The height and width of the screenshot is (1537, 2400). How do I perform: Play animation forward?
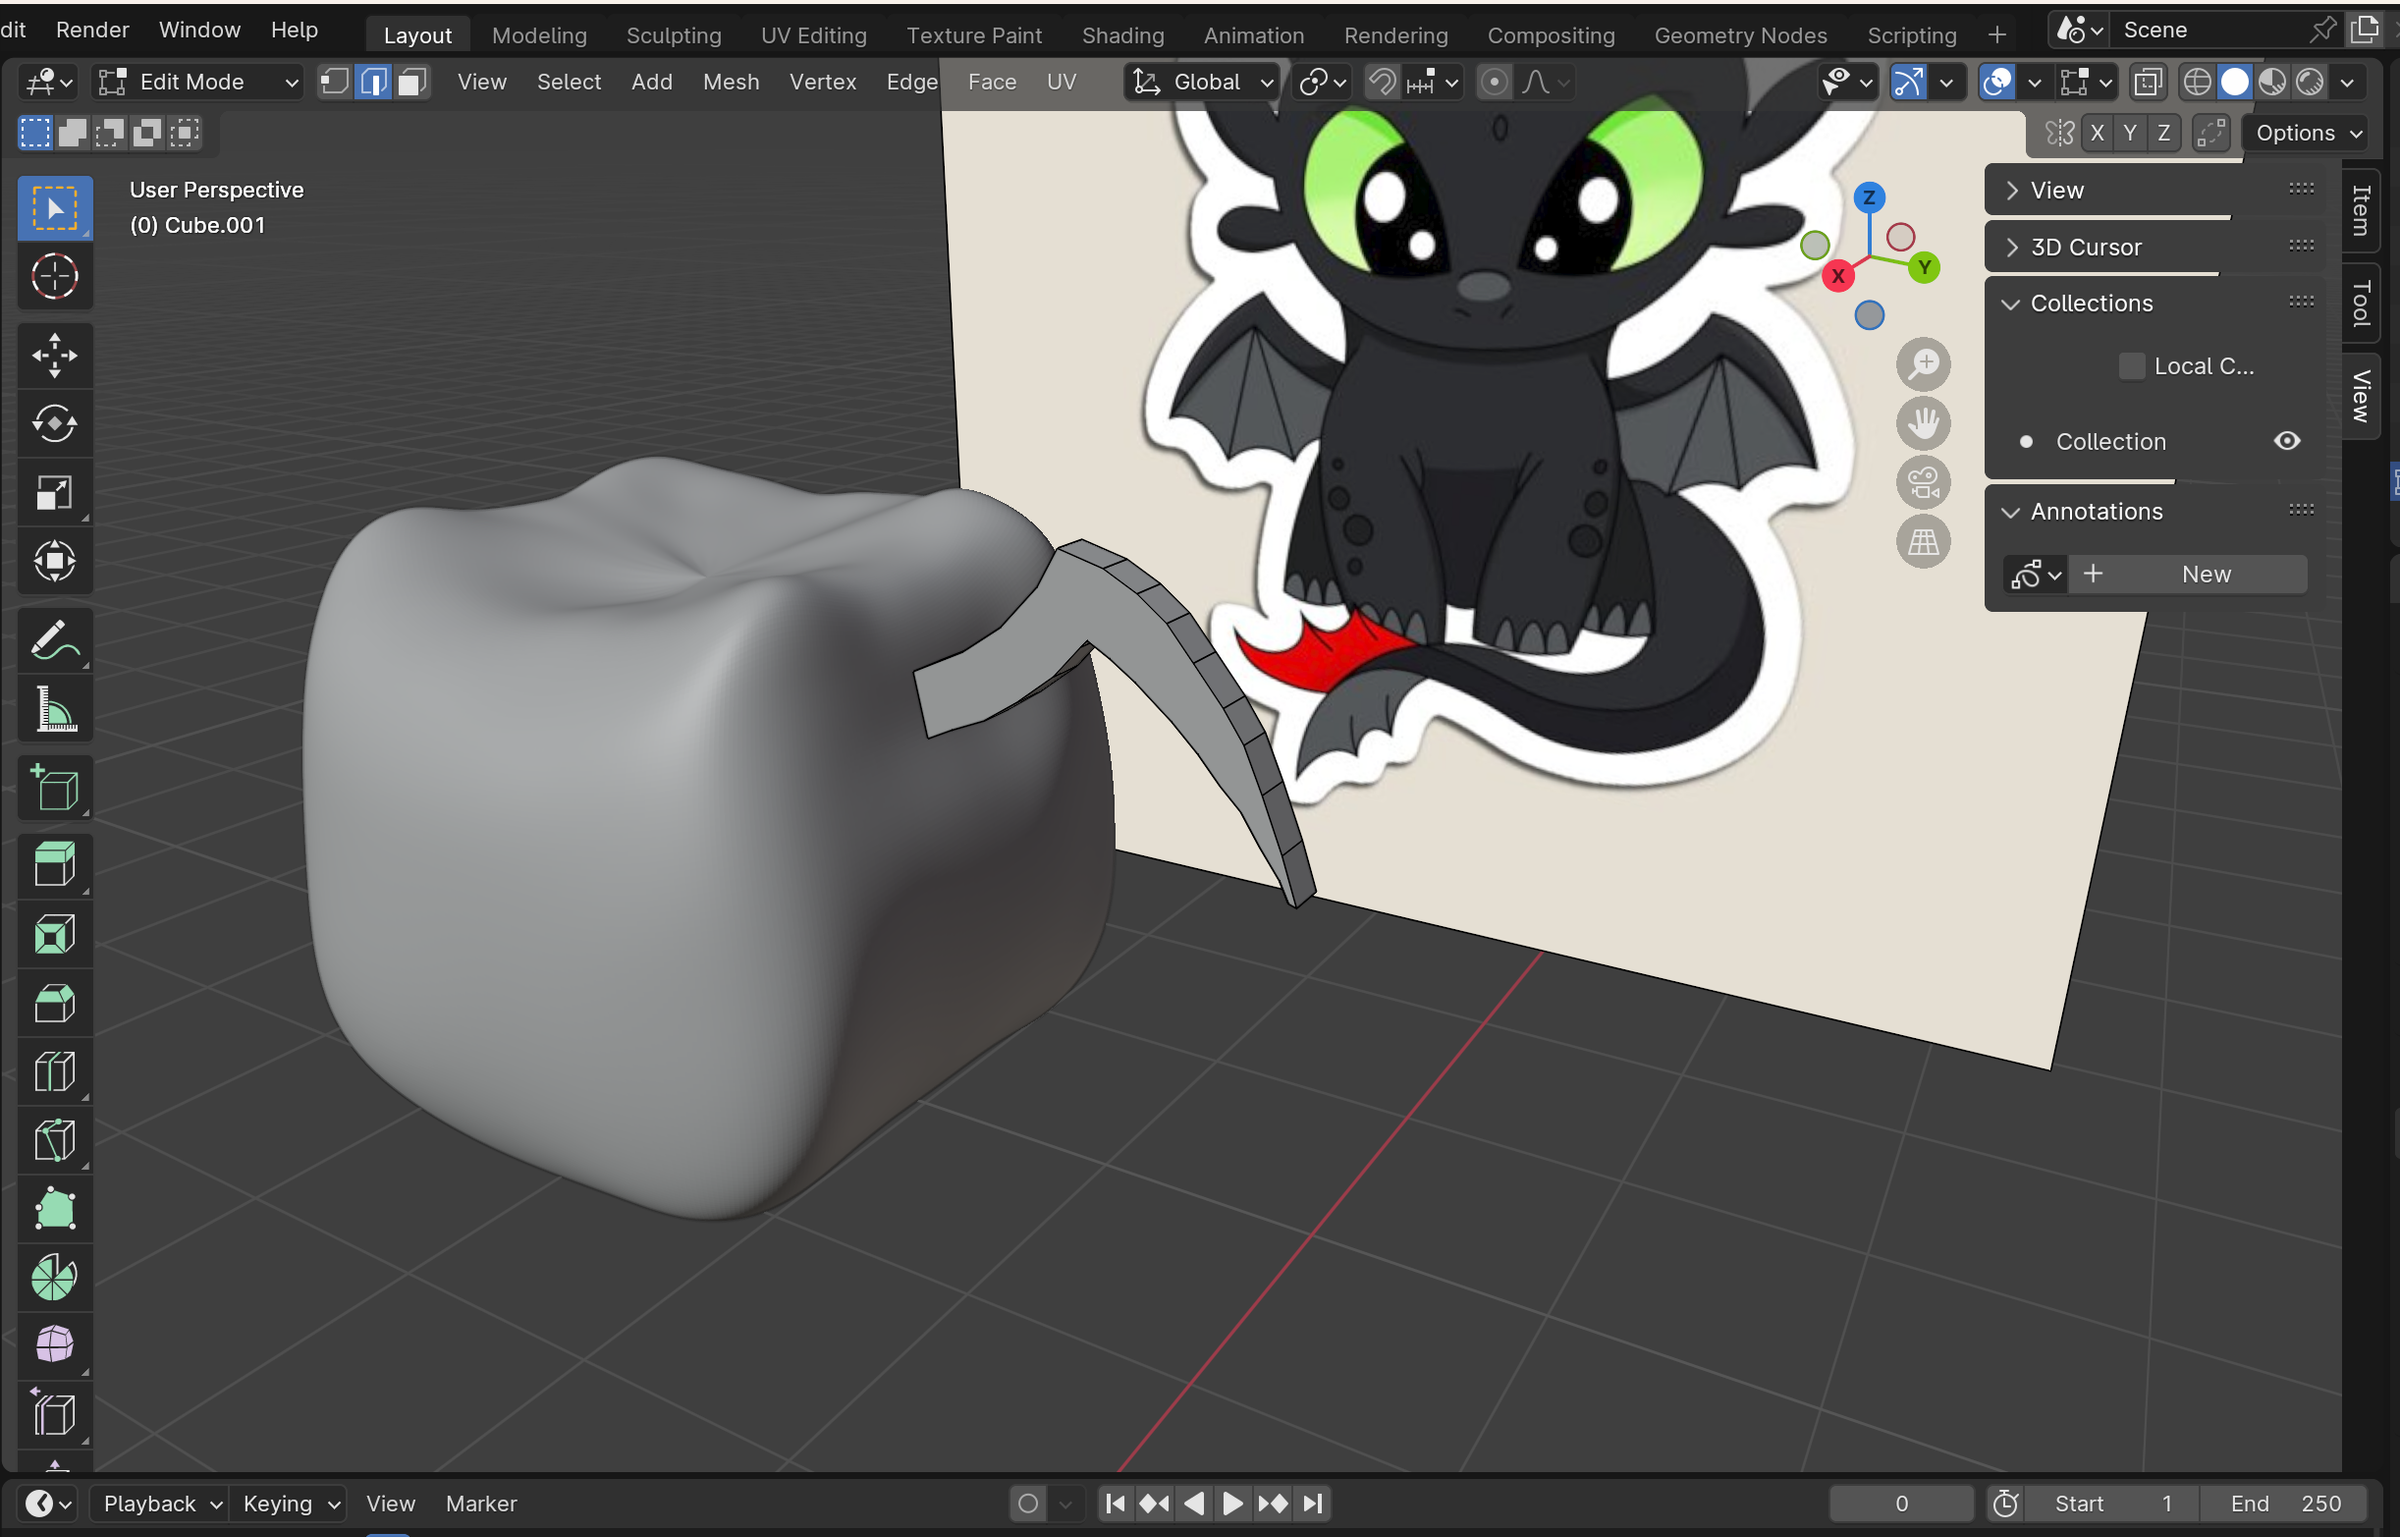pos(1232,1503)
